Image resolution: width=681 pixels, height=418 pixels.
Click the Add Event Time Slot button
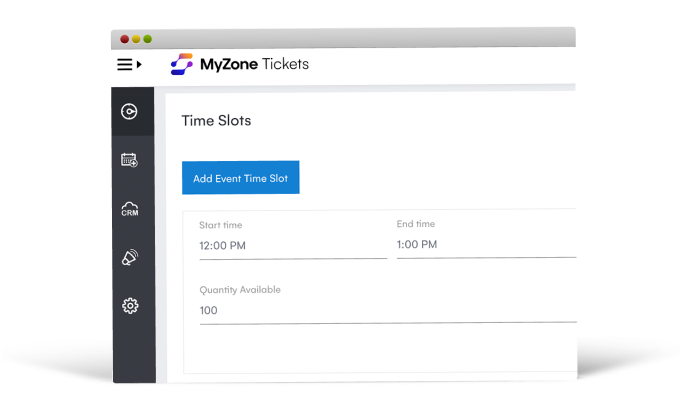pyautogui.click(x=241, y=178)
